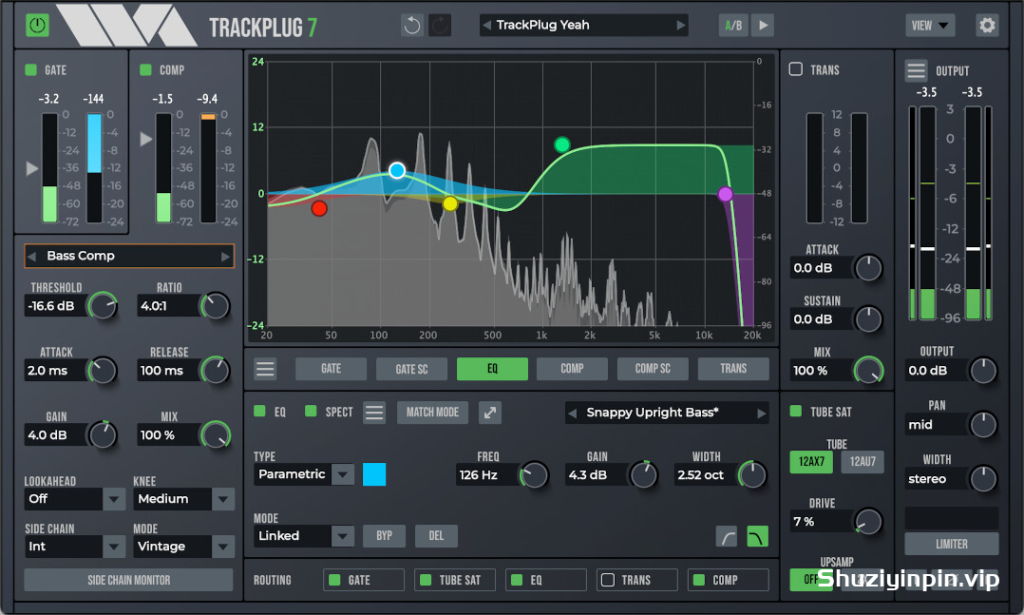Toggle the TUBE SAT enable light
Screen dimensions: 1024x615
[795, 411]
